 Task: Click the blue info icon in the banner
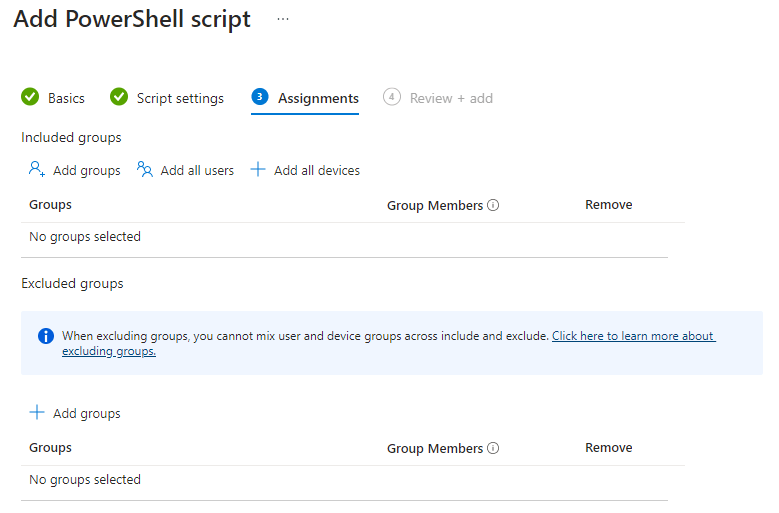45,336
